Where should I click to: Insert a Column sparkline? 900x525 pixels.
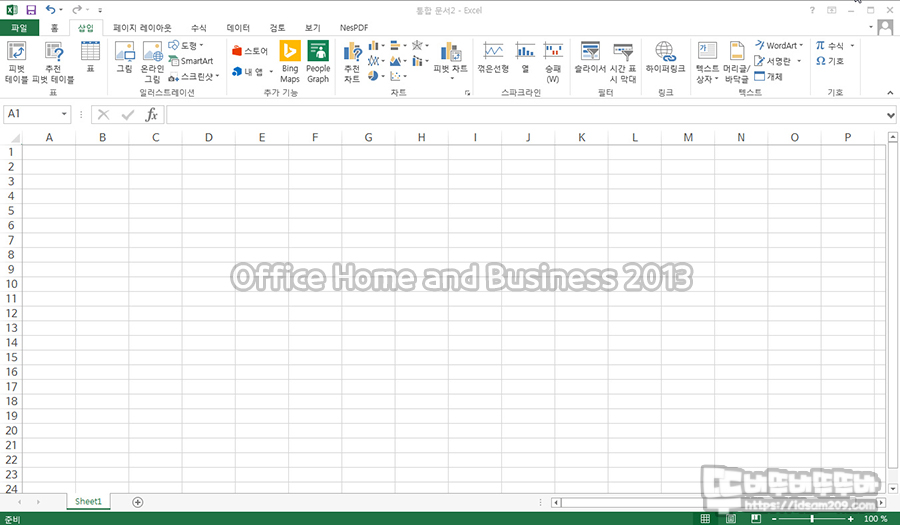(525, 57)
